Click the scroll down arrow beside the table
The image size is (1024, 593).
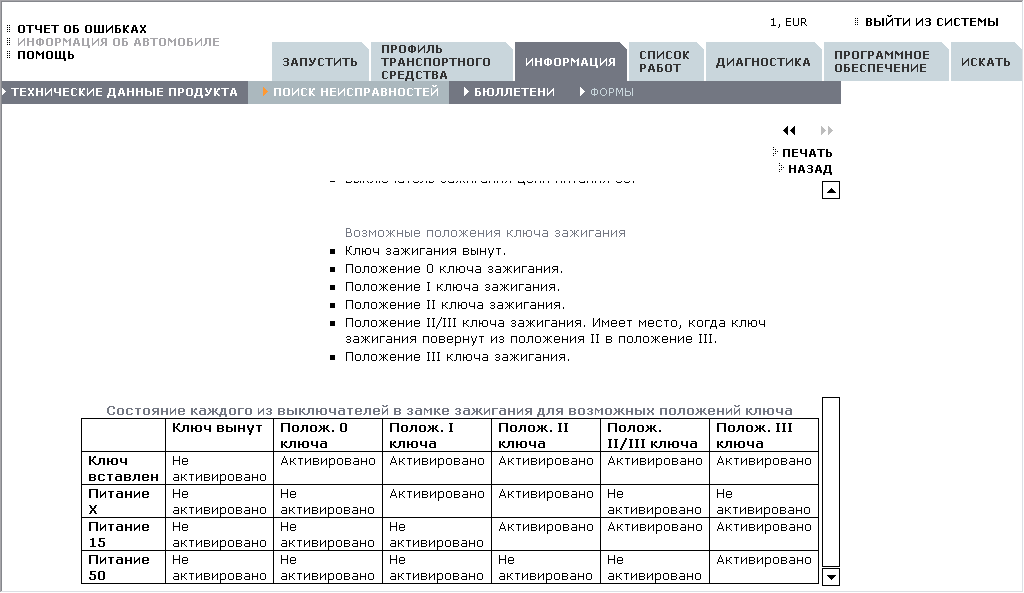(831, 577)
